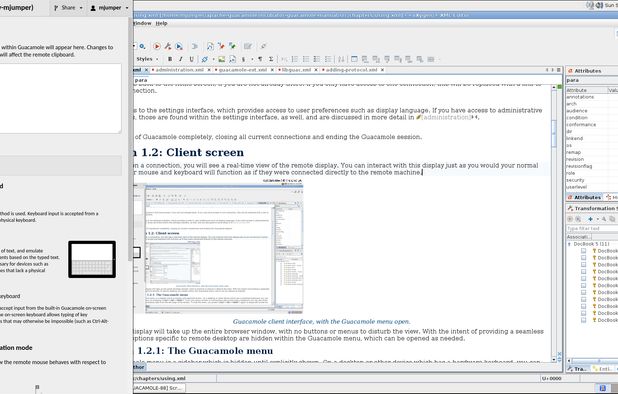Open the dropdown arrow beside the section icon
The width and height of the screenshot is (618, 394).
point(252,59)
